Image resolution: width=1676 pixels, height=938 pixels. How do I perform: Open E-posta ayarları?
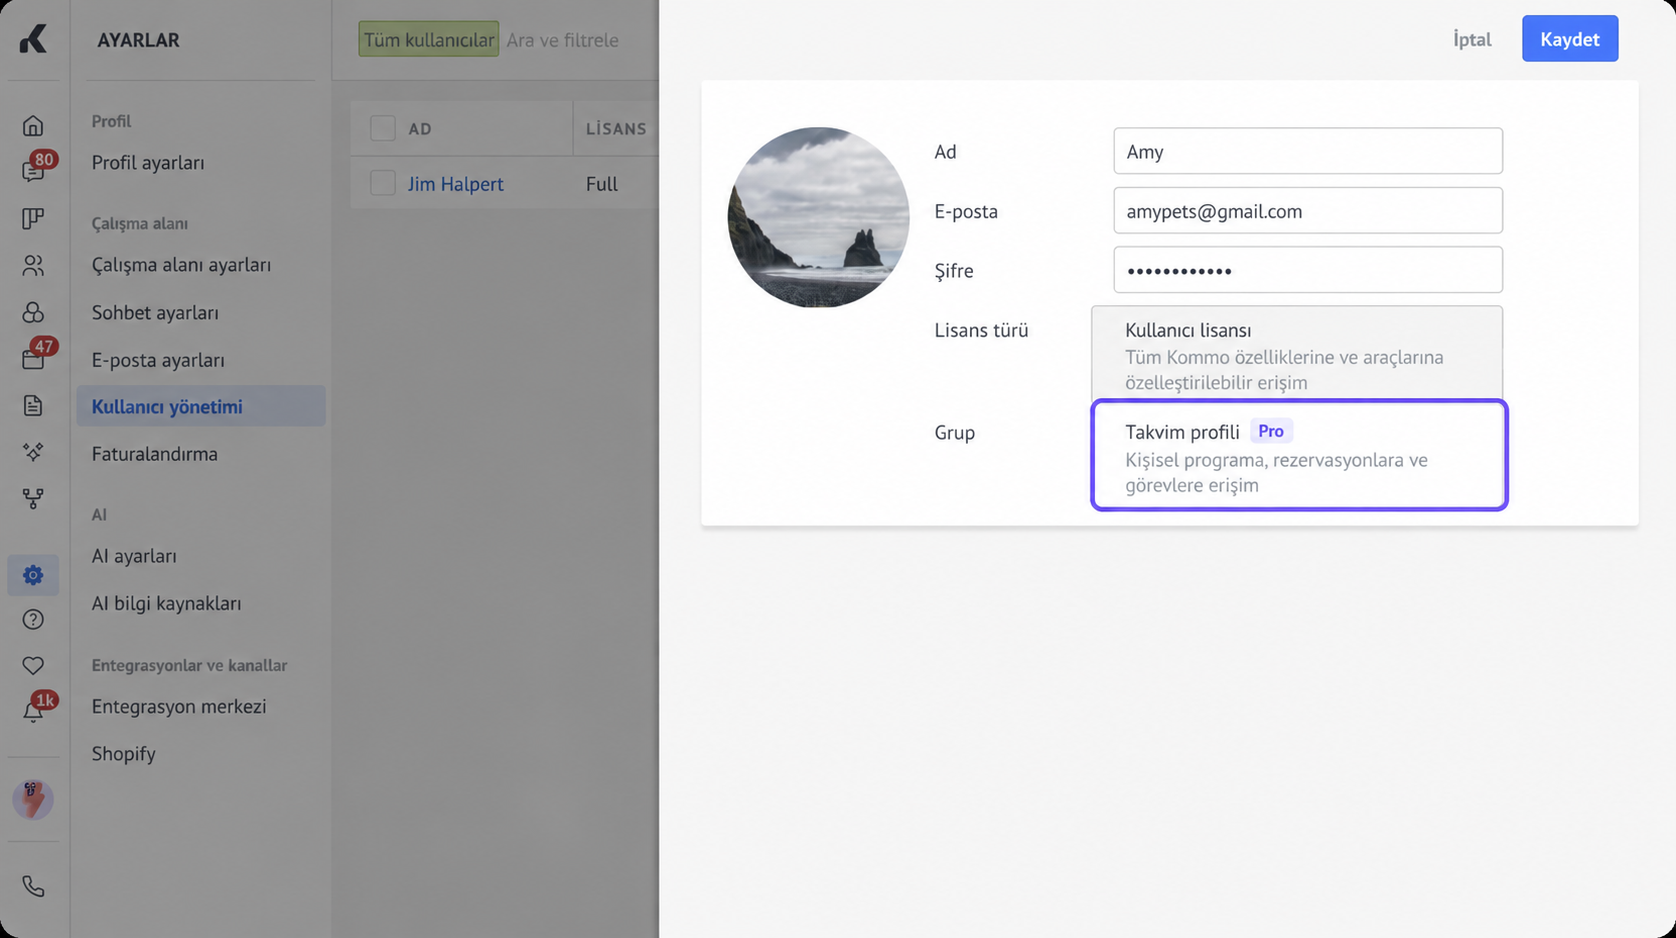(x=158, y=360)
